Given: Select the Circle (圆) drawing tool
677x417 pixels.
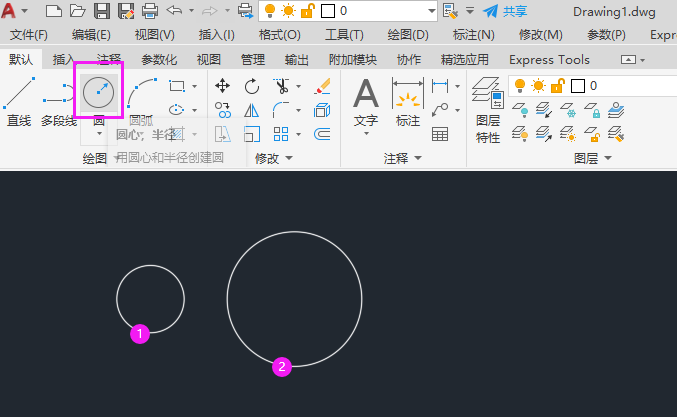Looking at the screenshot, I should [98, 92].
